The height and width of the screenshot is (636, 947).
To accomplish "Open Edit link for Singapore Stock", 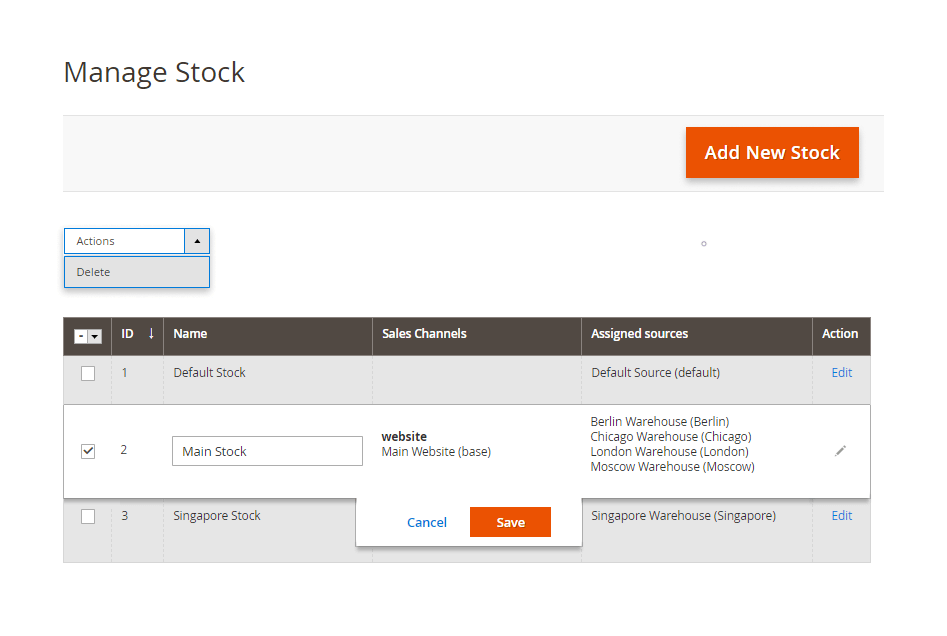I will (x=841, y=515).
